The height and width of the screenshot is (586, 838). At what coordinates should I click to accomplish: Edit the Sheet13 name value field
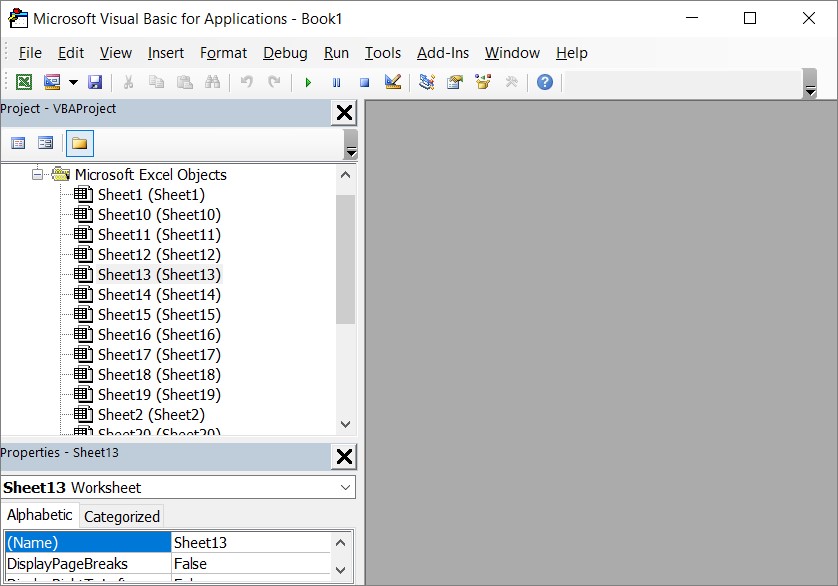251,542
